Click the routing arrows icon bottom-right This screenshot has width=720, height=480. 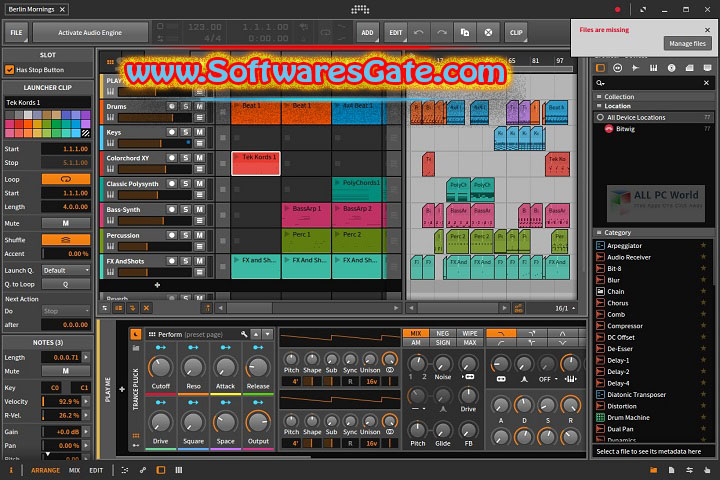click(x=689, y=470)
